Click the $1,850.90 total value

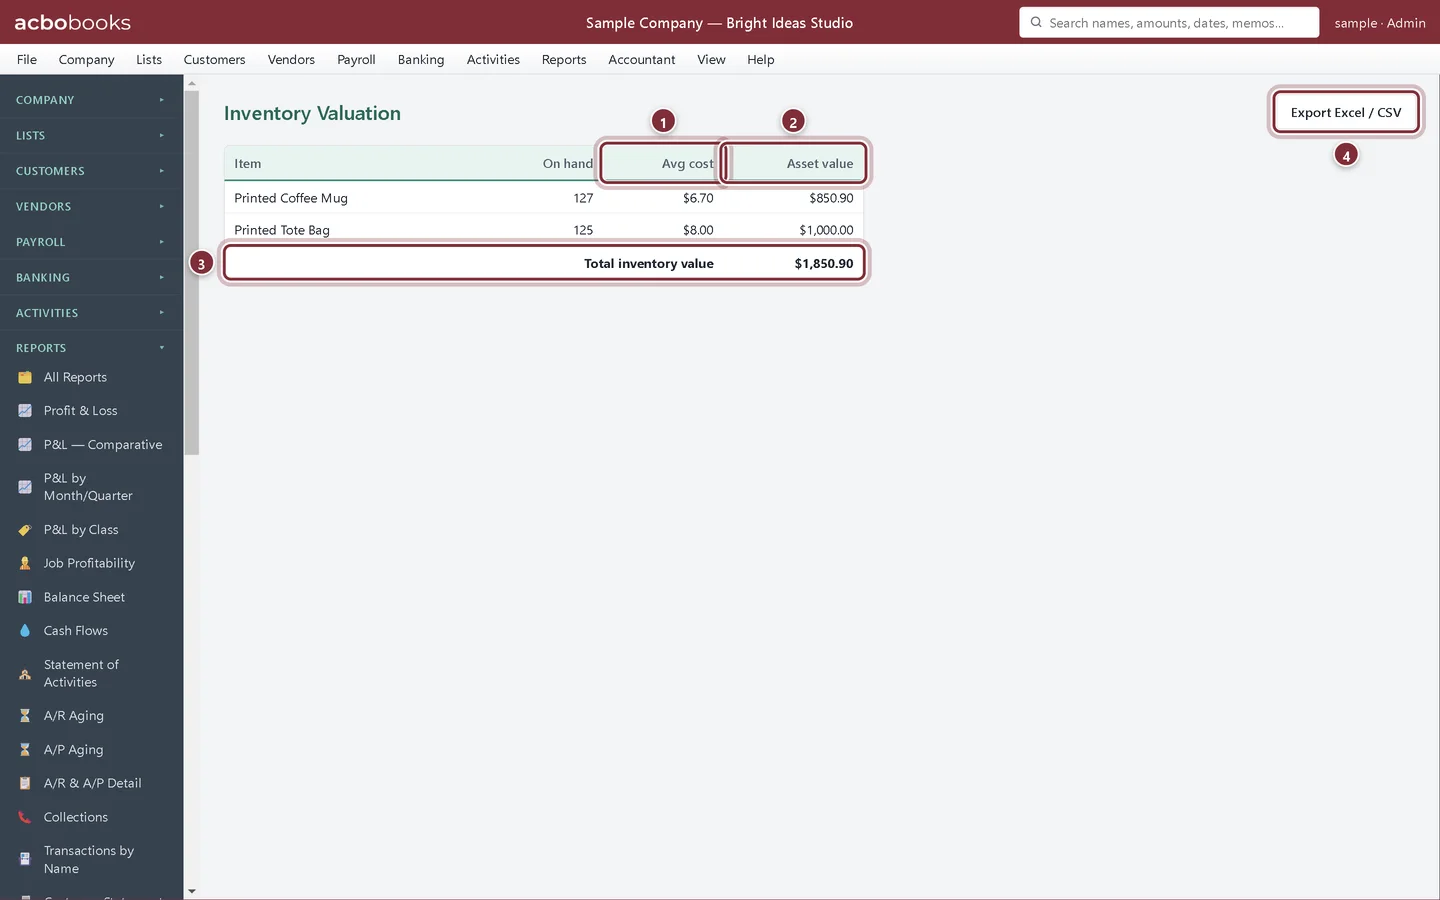pos(824,264)
